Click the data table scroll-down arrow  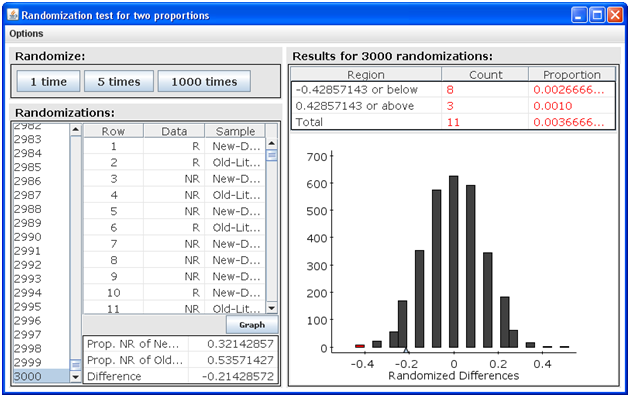click(272, 308)
